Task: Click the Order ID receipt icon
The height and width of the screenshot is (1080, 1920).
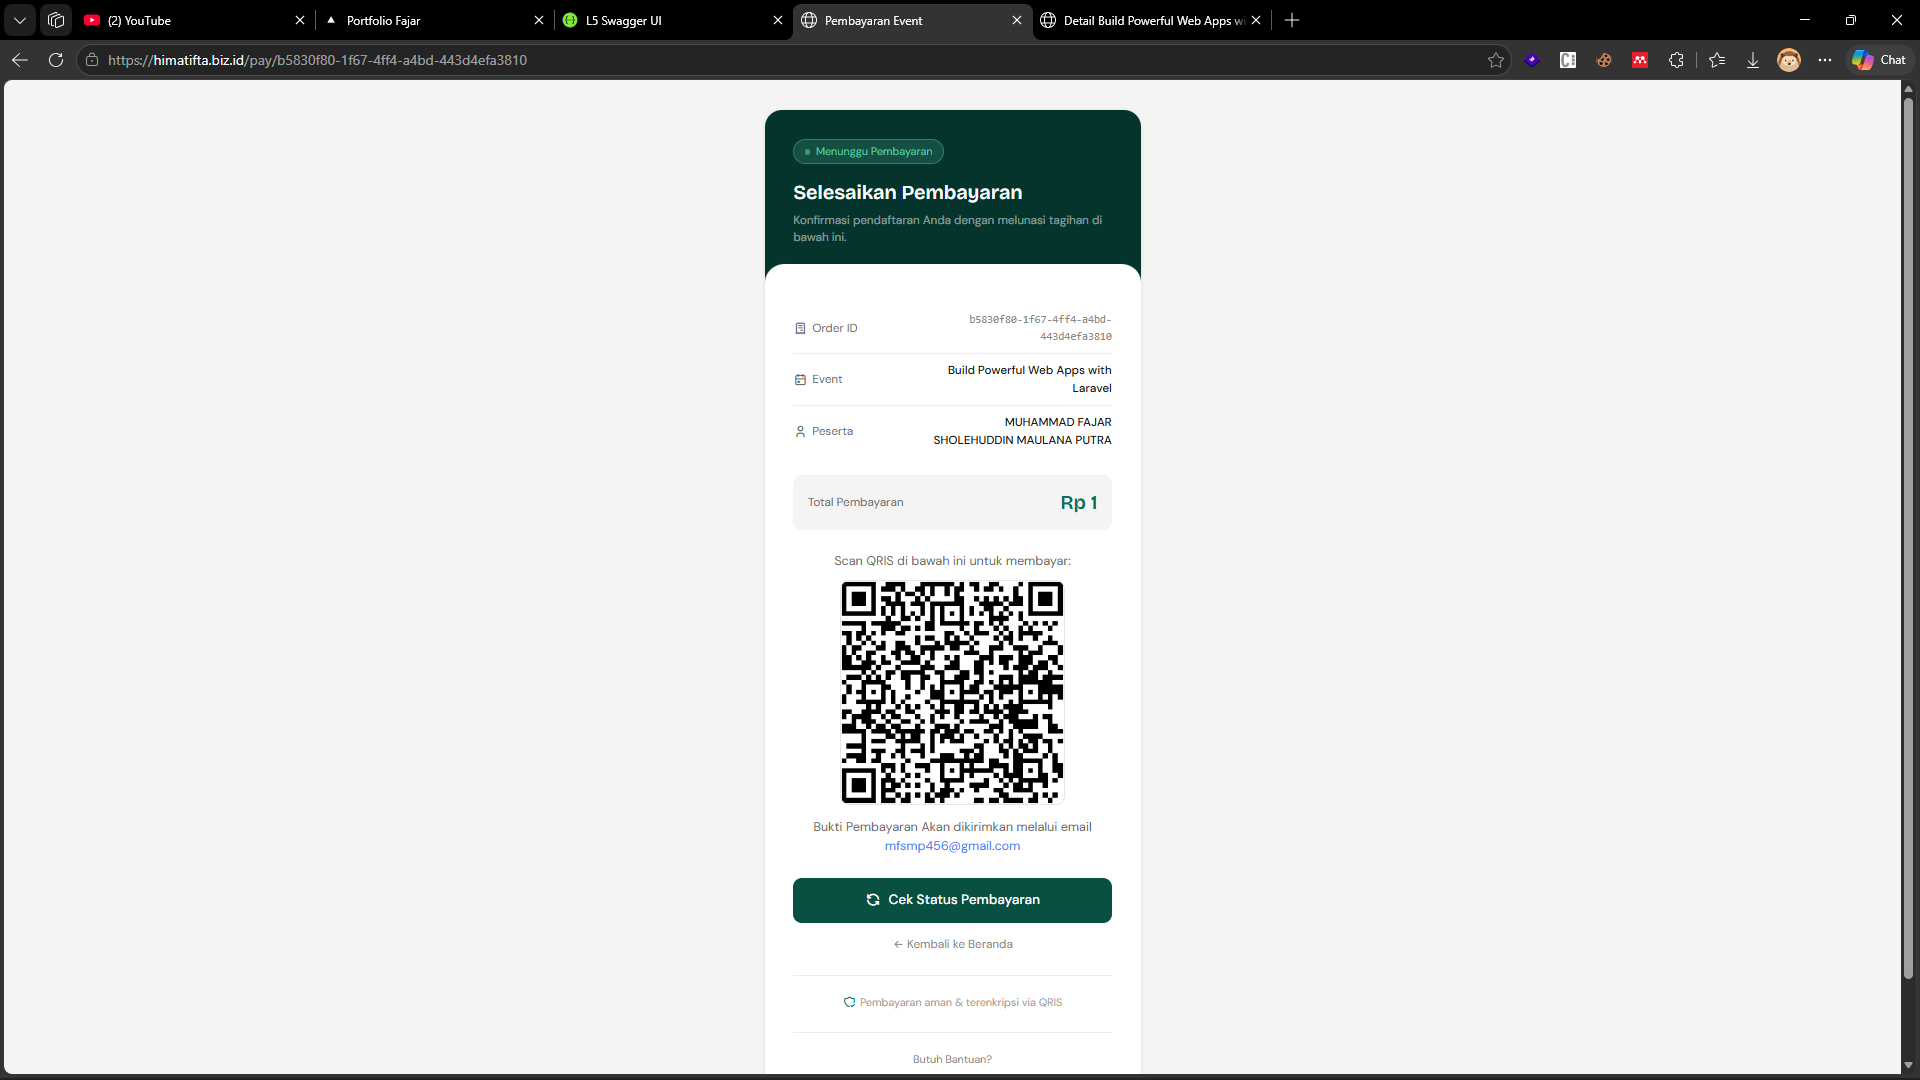Action: tap(800, 328)
